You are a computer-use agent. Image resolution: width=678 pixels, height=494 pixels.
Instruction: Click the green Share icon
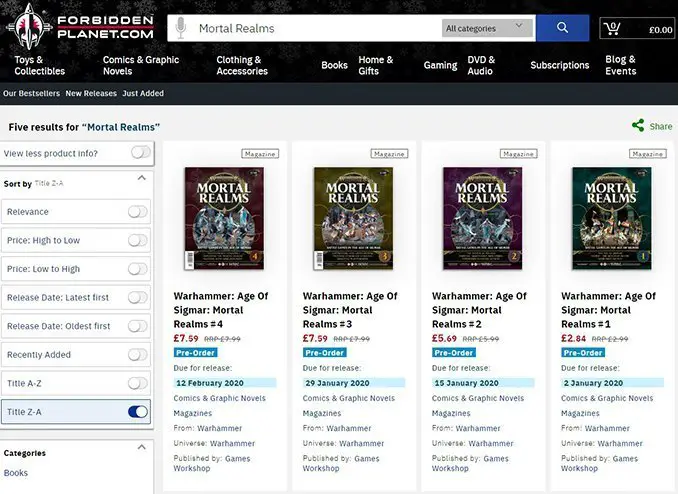(638, 126)
